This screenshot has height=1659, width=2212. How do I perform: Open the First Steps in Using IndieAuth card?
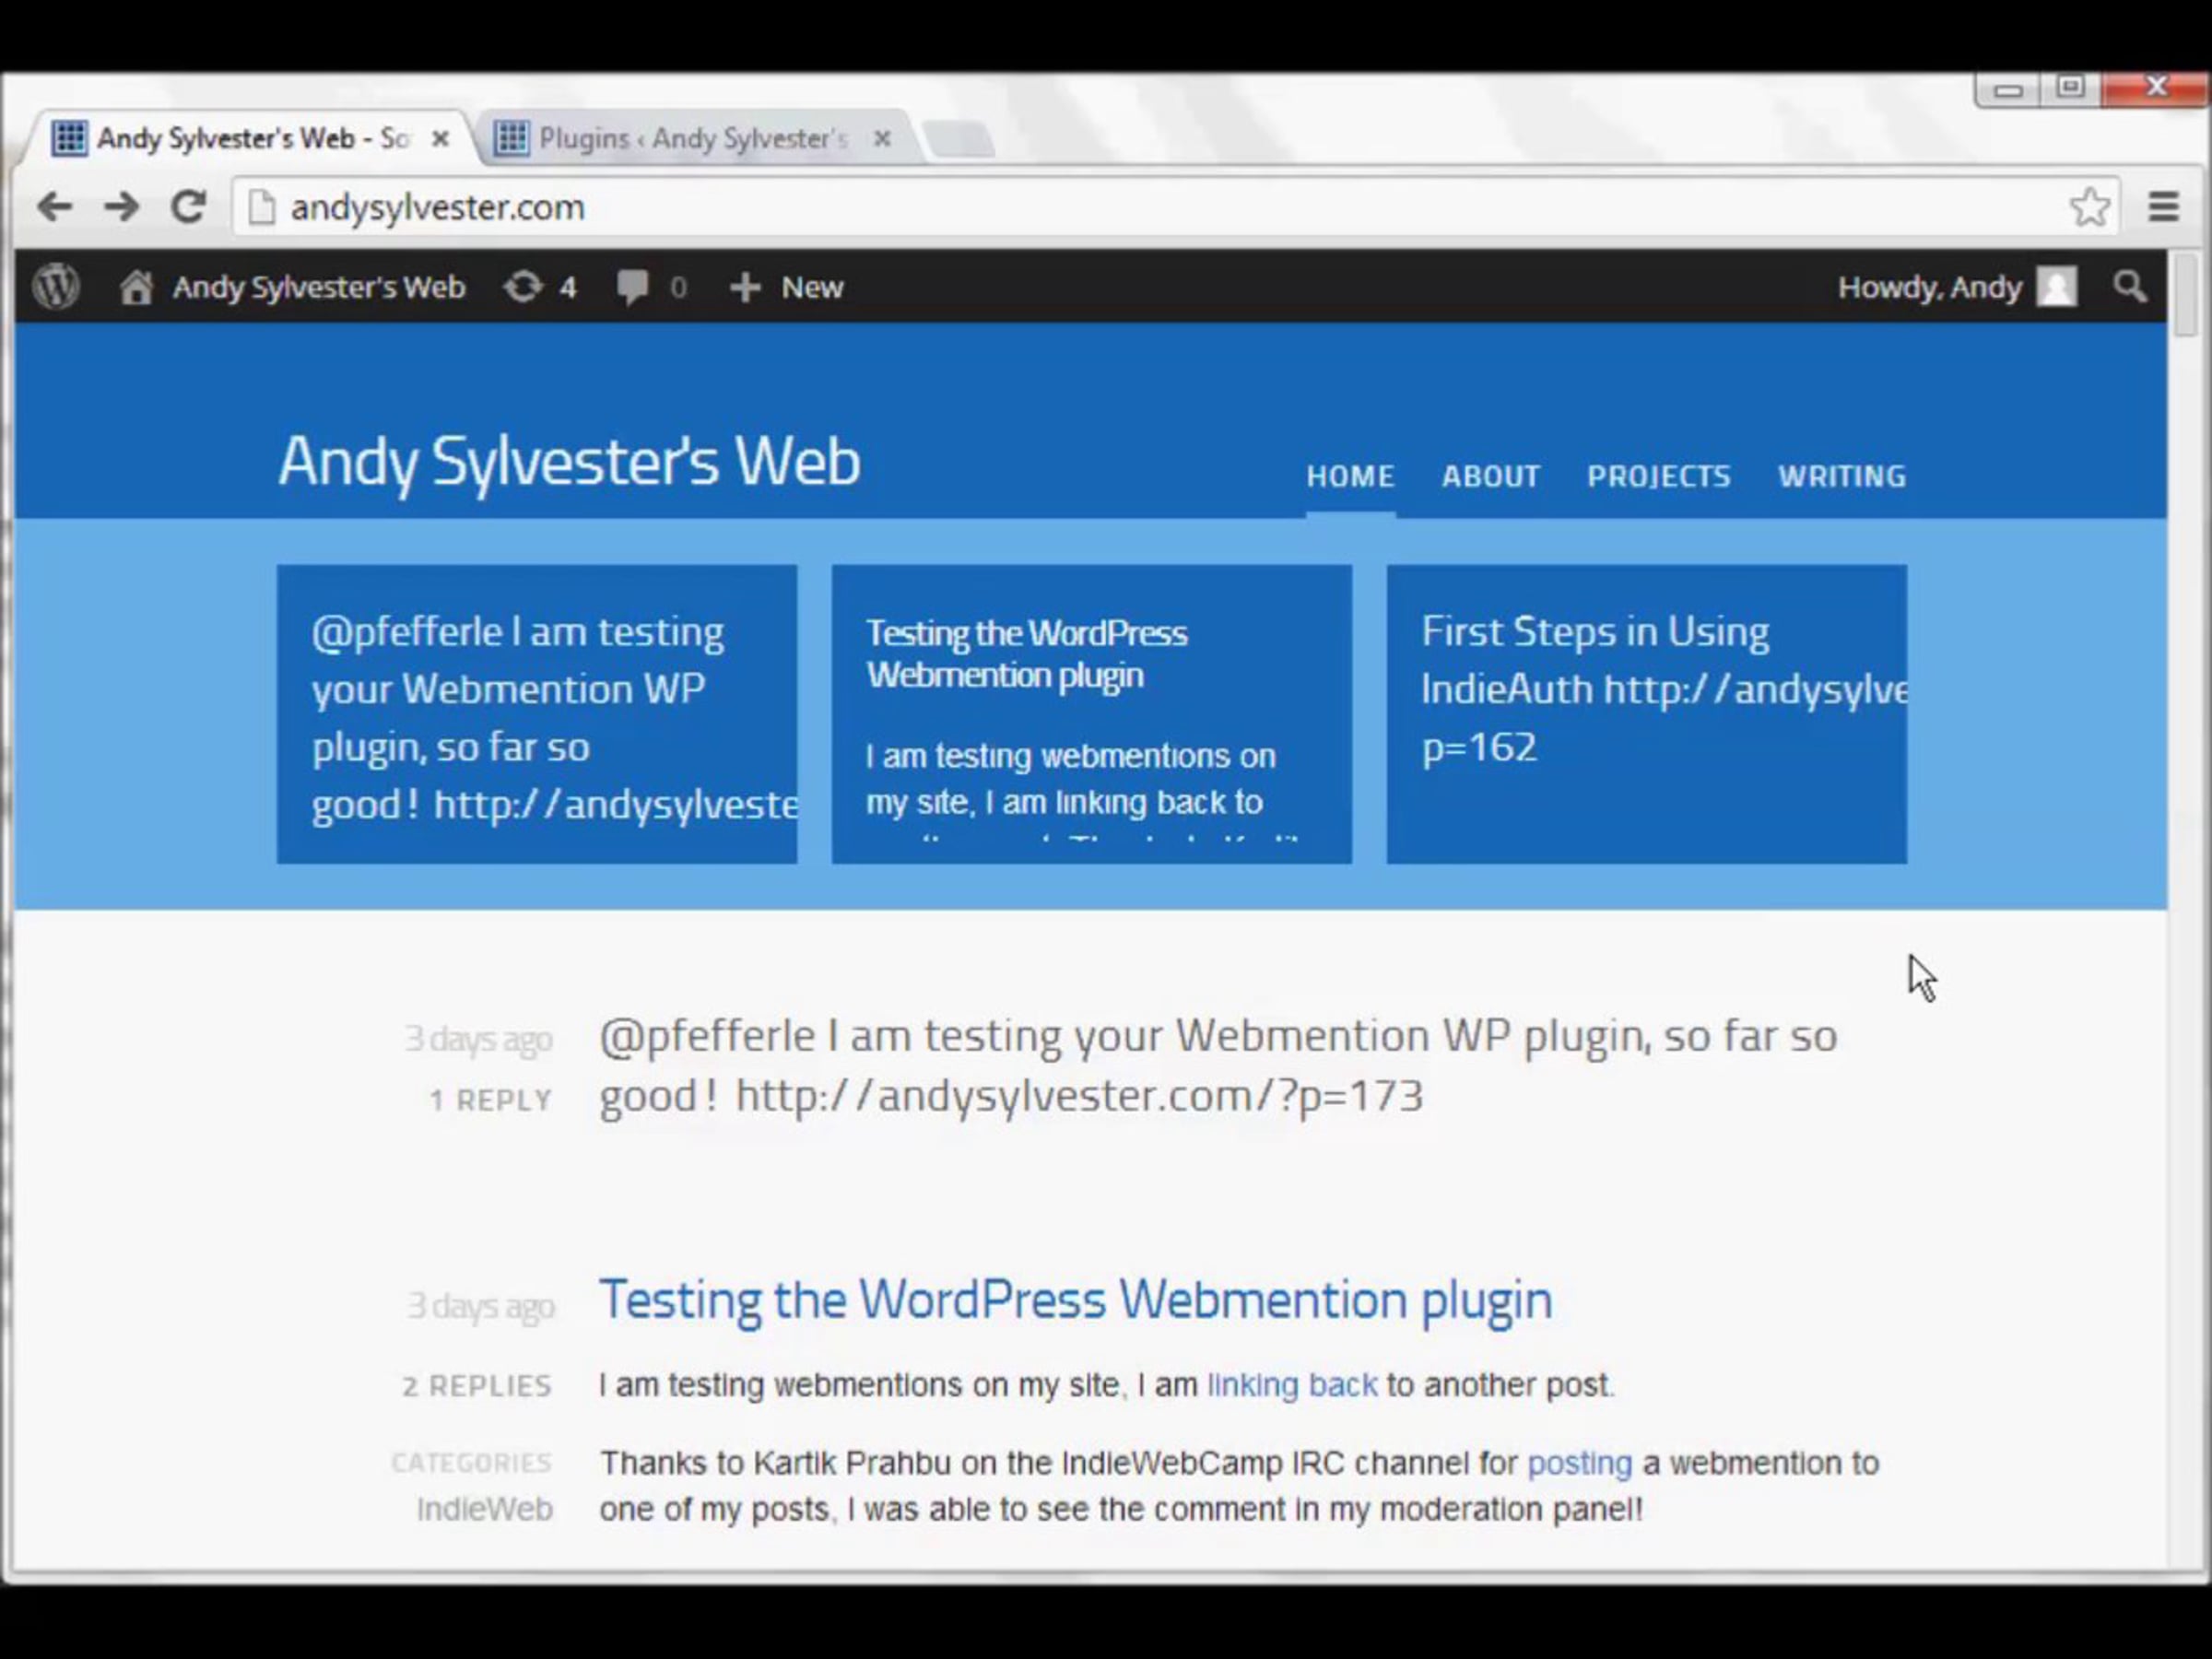[x=1647, y=714]
